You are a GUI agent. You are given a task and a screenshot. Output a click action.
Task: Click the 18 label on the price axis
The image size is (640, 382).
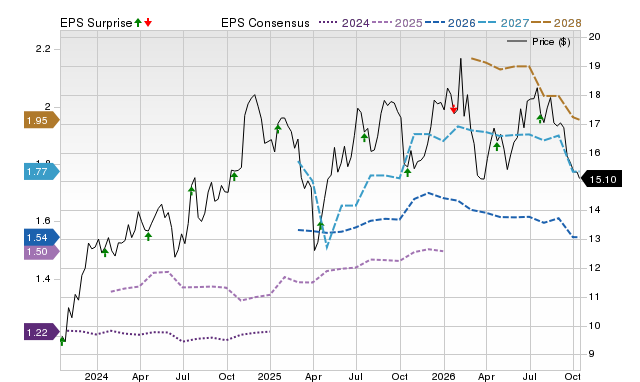pyautogui.click(x=594, y=95)
